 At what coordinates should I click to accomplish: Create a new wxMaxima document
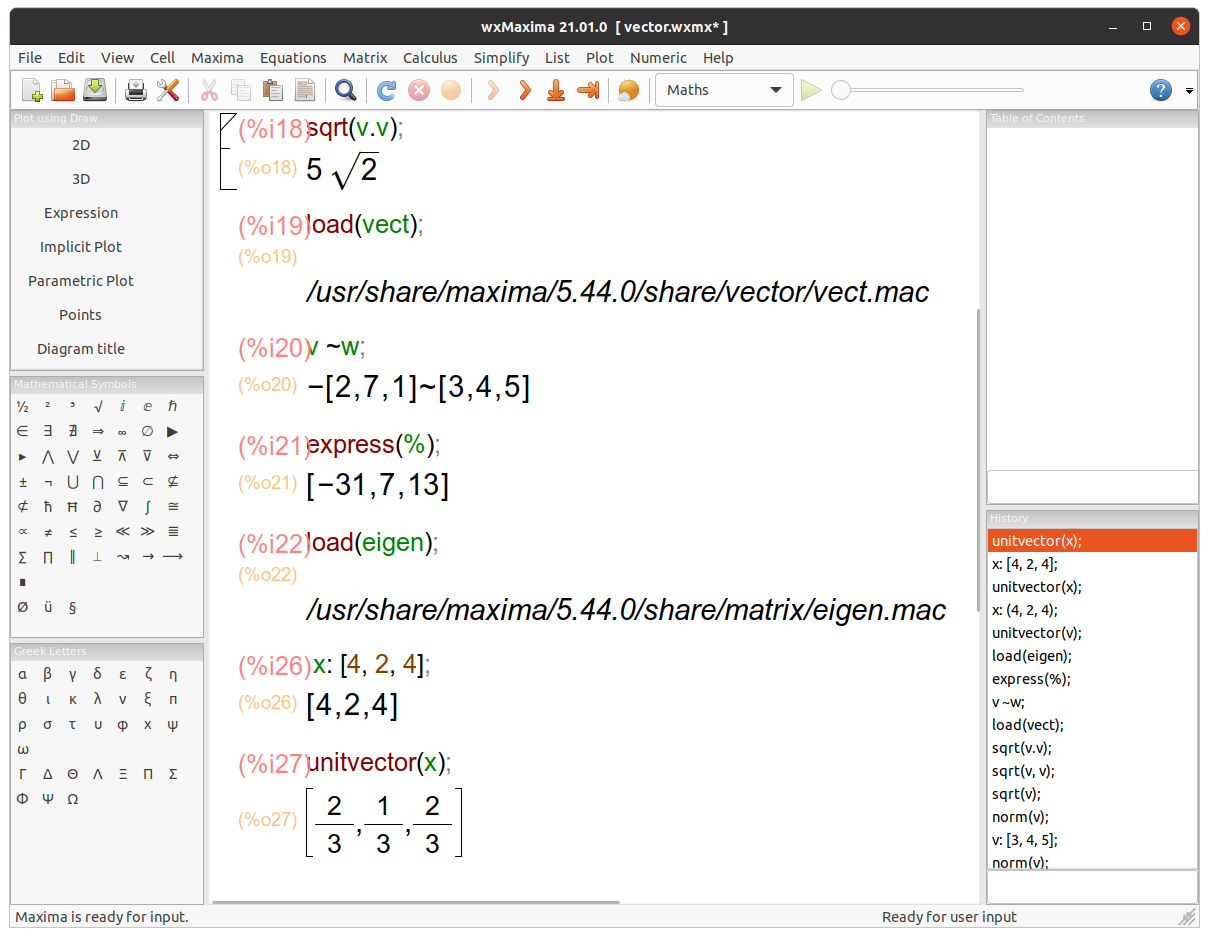(31, 90)
